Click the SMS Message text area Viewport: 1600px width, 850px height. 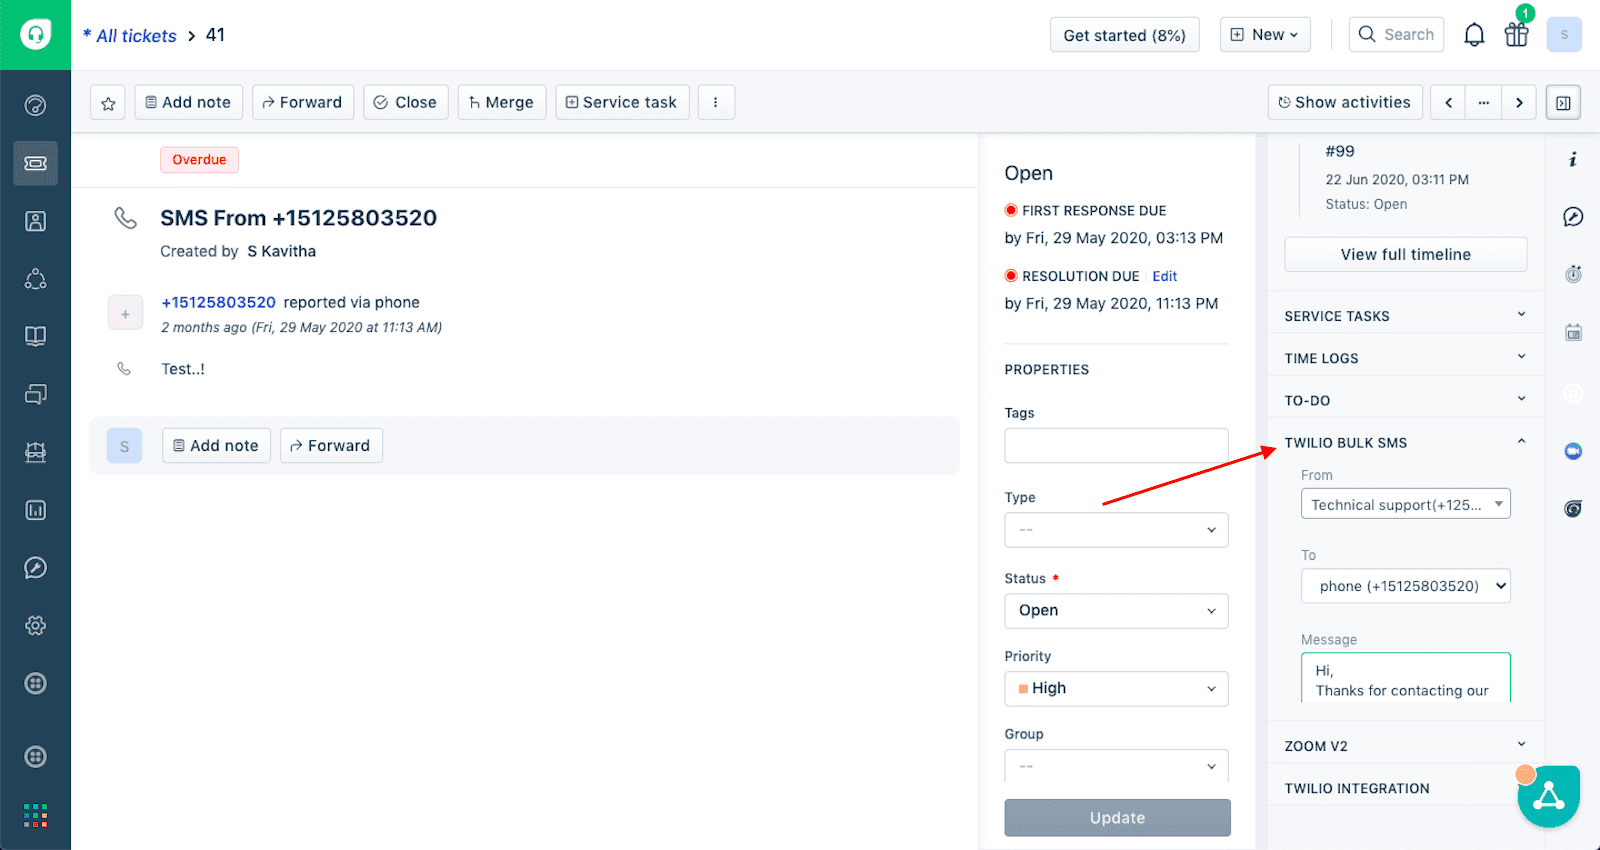(1405, 678)
